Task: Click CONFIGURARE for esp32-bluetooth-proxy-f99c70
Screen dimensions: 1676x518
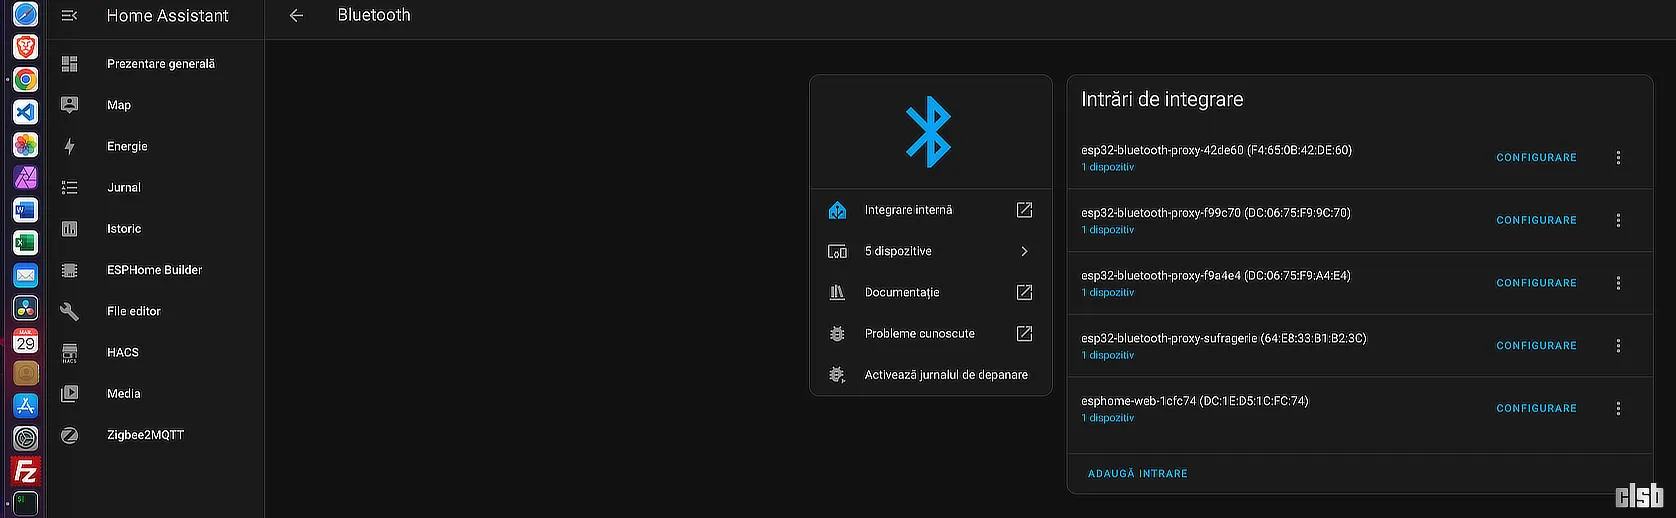Action: pyautogui.click(x=1536, y=220)
